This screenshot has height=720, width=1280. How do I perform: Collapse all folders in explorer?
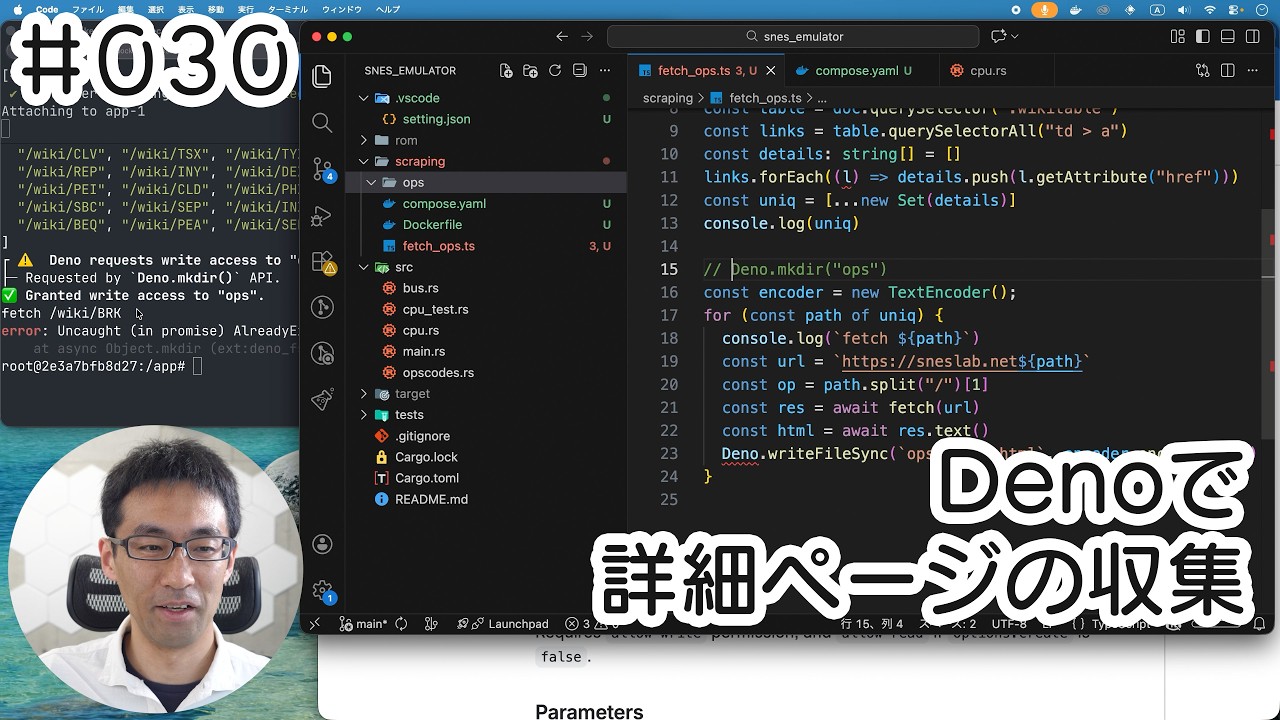579,71
